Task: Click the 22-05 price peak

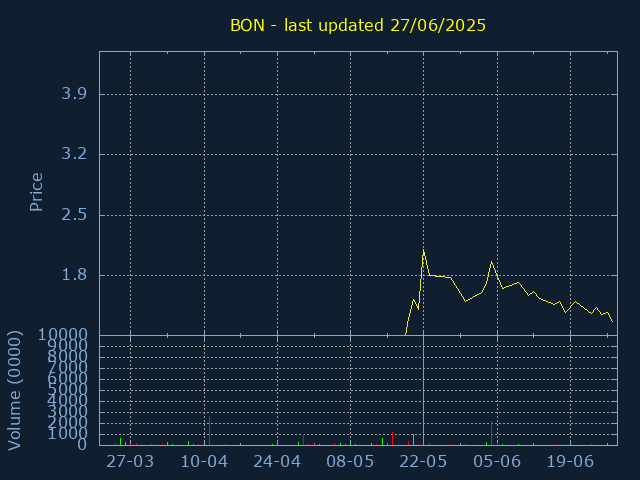Action: [x=424, y=250]
